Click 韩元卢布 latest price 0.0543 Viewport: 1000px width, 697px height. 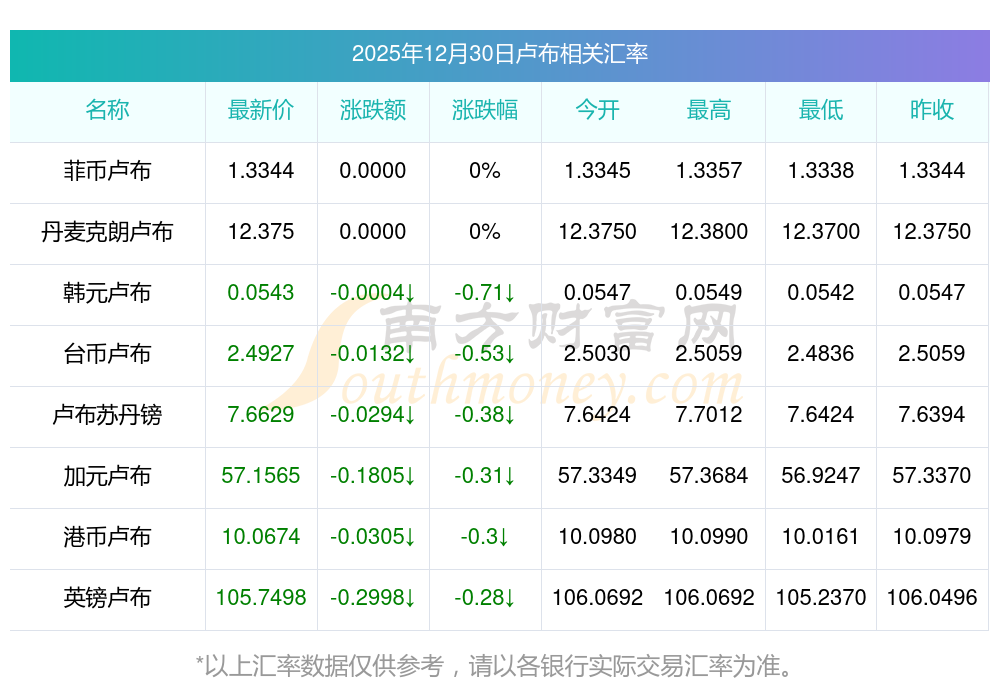tap(261, 293)
